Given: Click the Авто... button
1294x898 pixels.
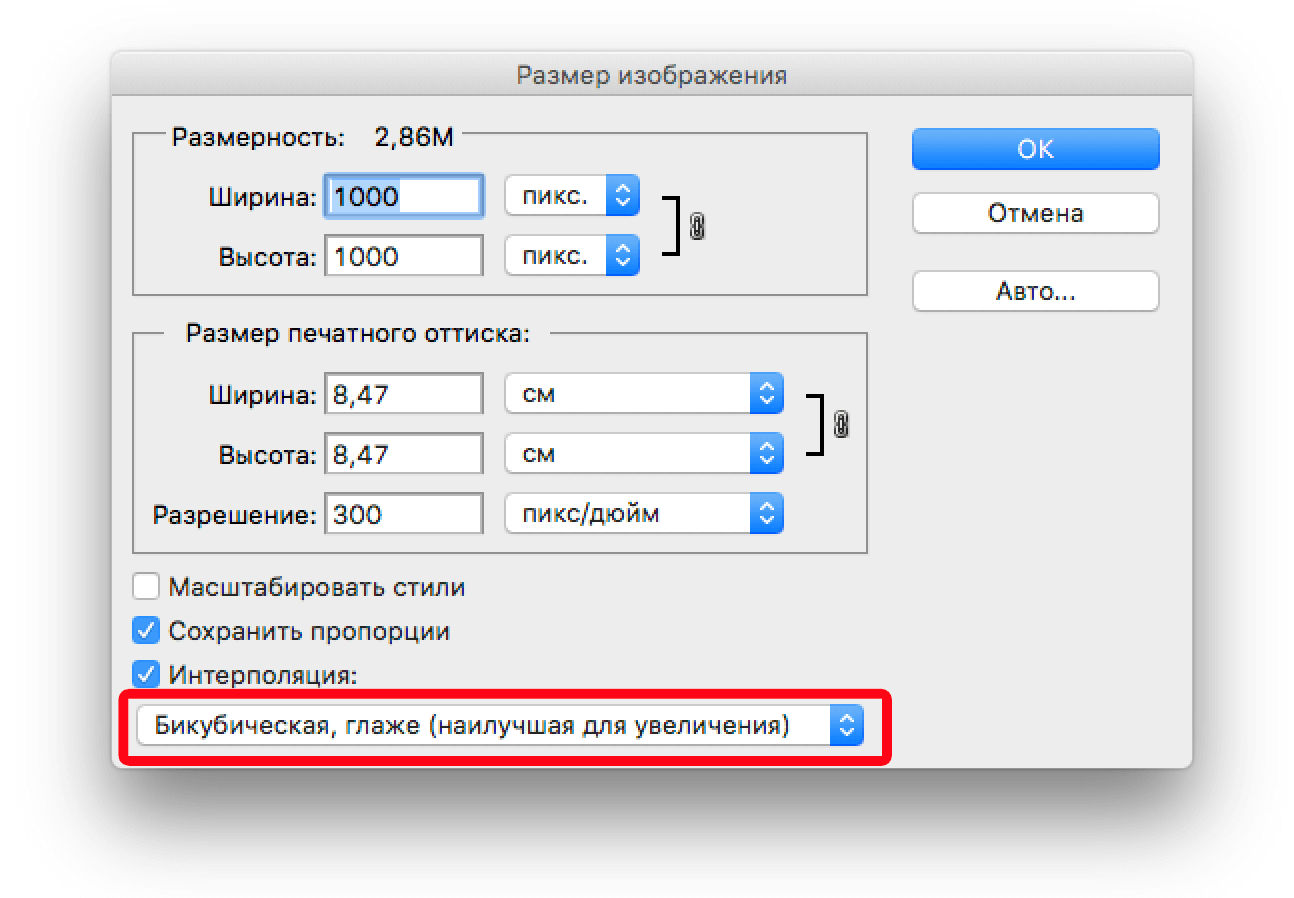Looking at the screenshot, I should (1035, 292).
